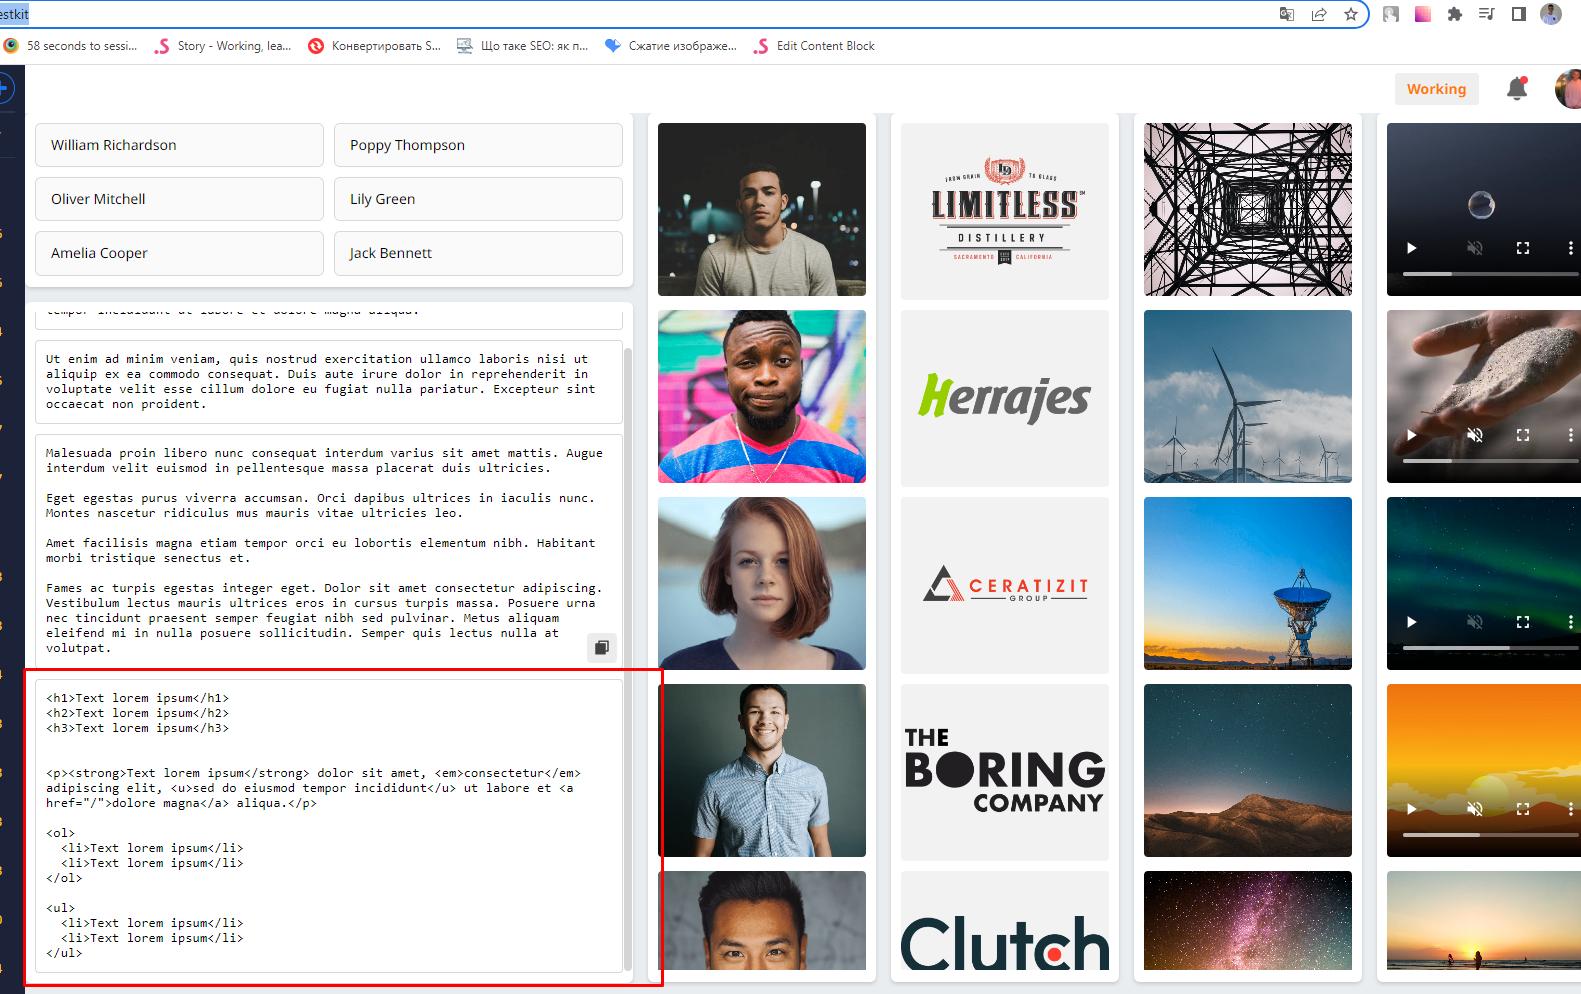Image resolution: width=1581 pixels, height=994 pixels.
Task: Click the HTML code sample text block
Action: pos(329,825)
